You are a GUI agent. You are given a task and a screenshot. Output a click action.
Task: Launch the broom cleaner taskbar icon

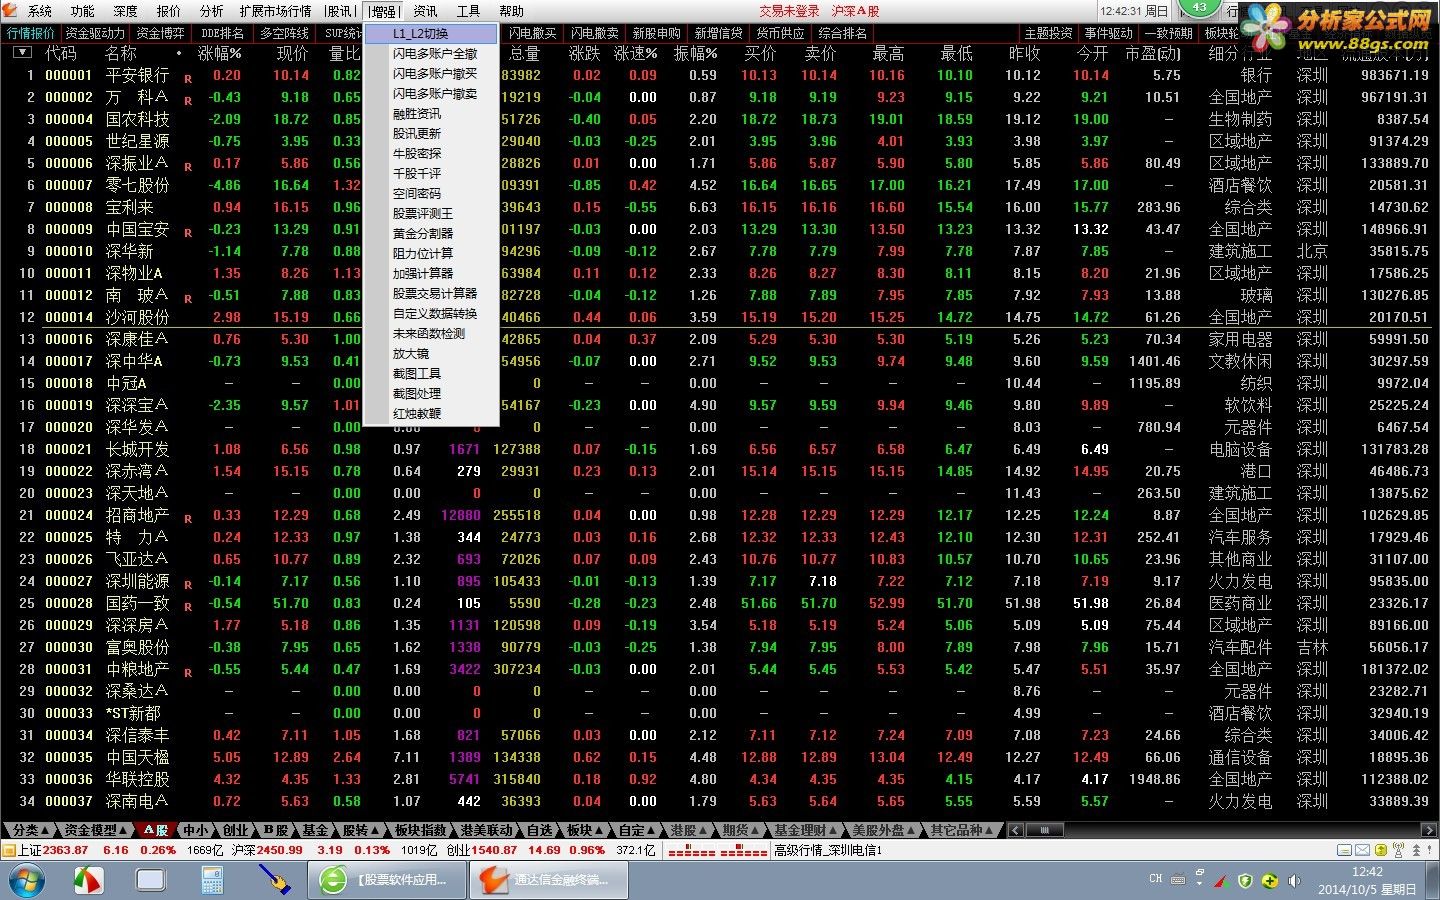(274, 880)
